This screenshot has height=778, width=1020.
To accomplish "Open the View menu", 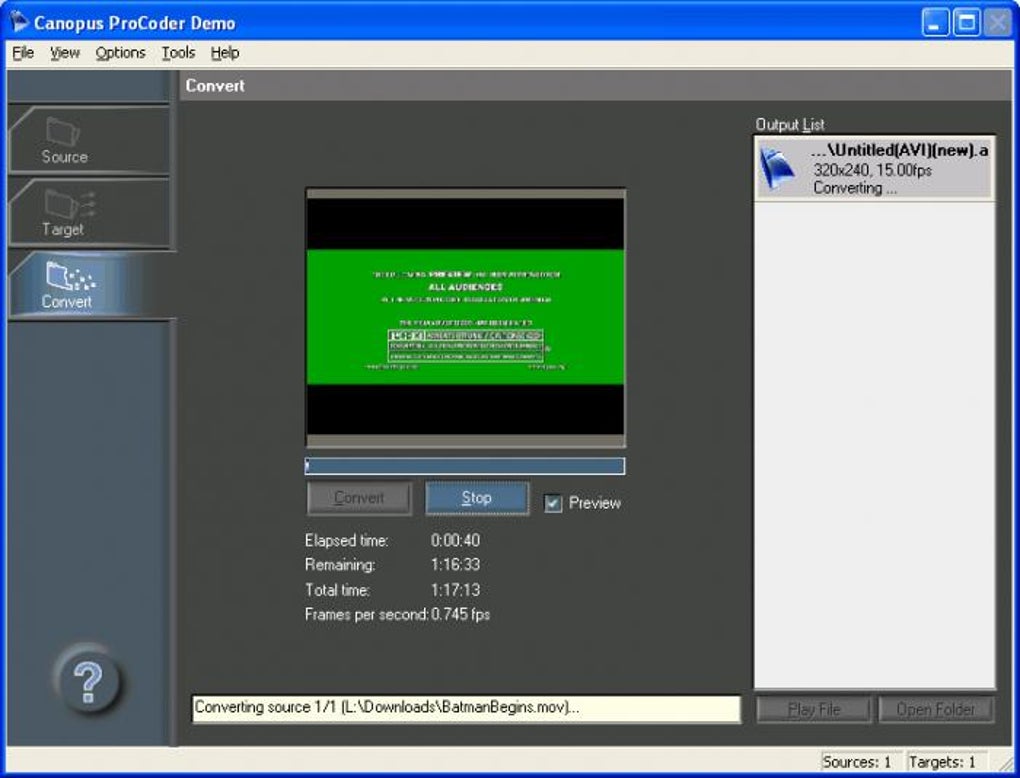I will [x=65, y=53].
